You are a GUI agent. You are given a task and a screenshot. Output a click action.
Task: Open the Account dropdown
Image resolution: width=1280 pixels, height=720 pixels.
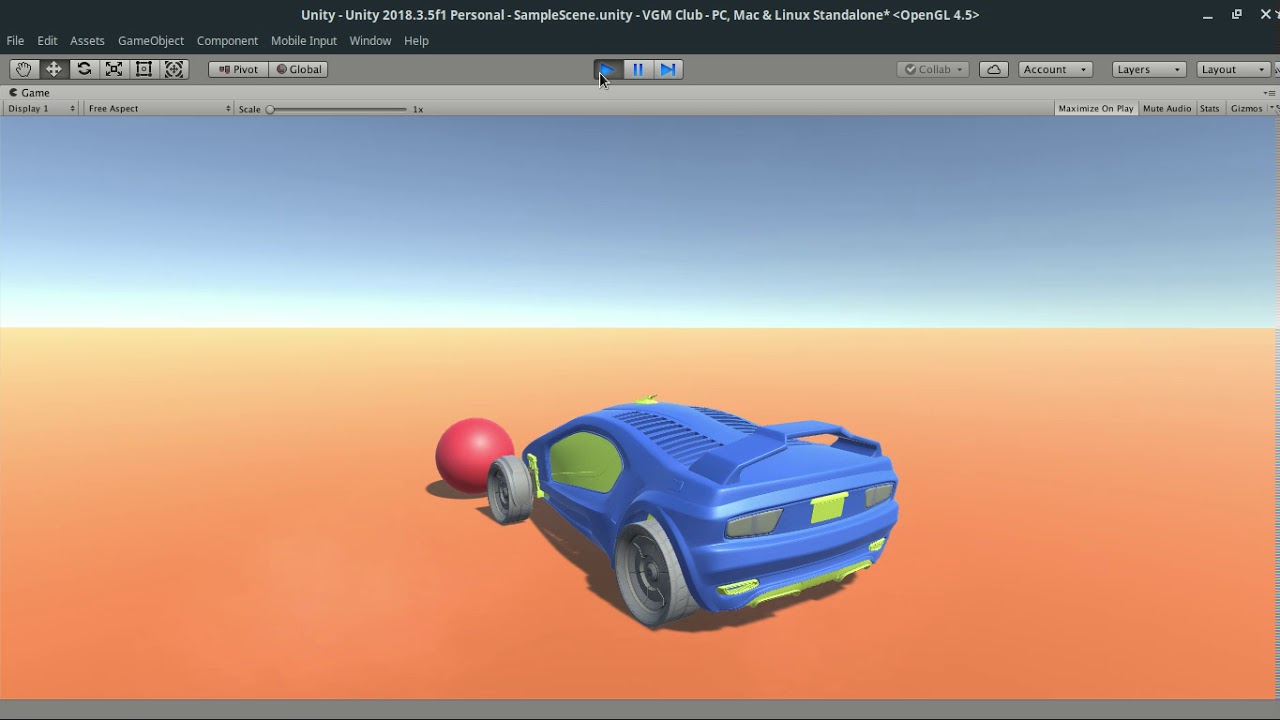[x=1055, y=69]
